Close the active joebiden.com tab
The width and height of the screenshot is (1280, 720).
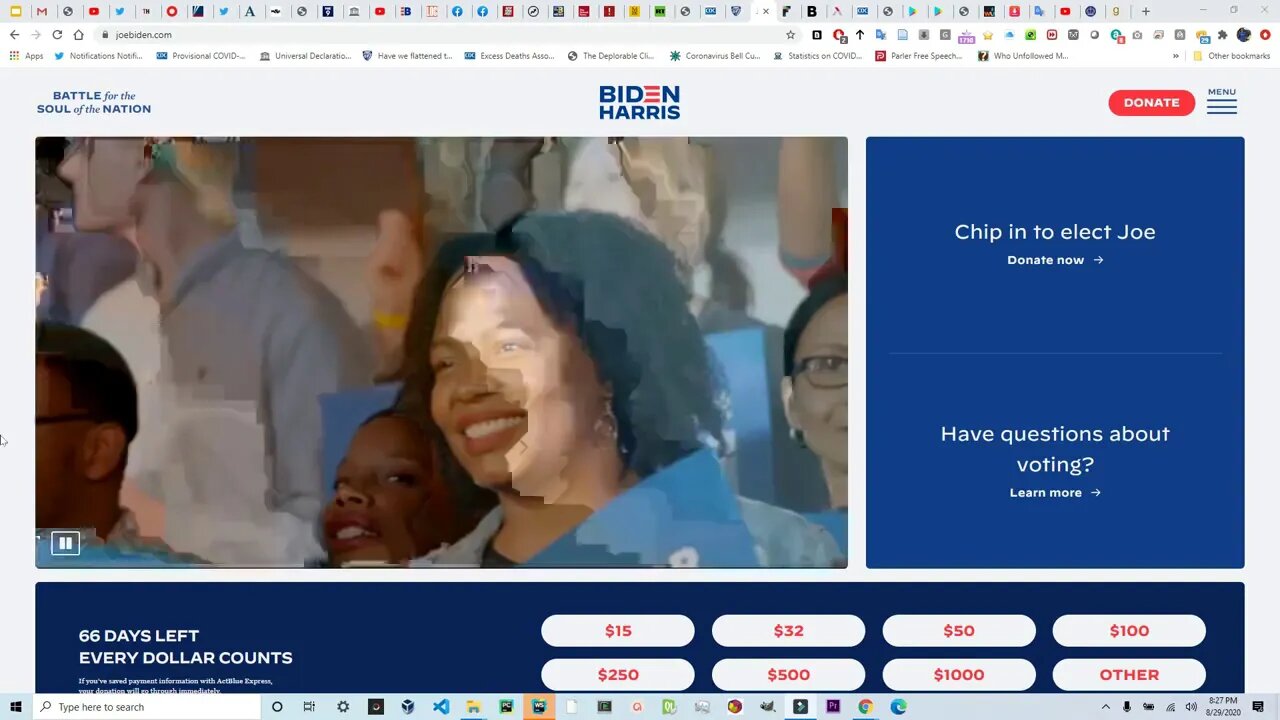[766, 12]
